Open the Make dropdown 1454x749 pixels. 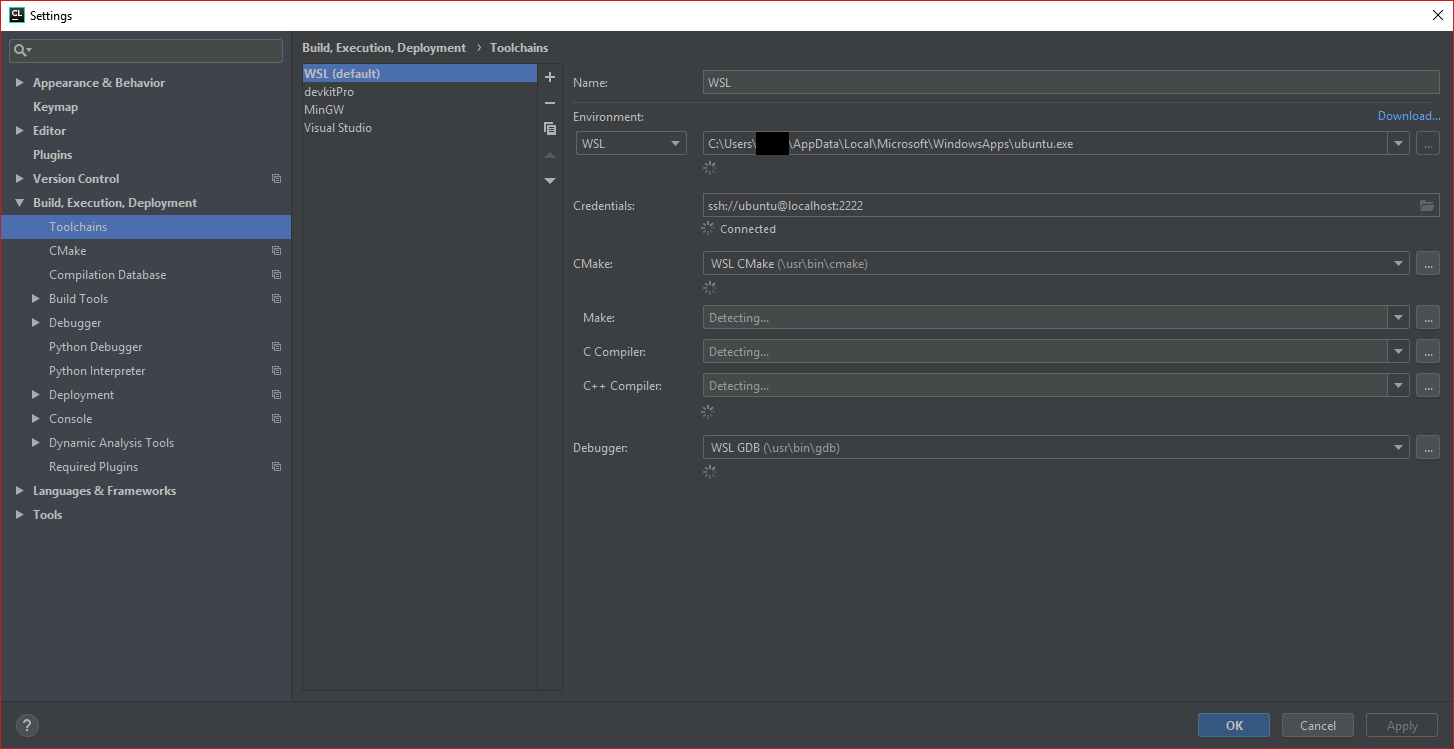pos(1398,318)
